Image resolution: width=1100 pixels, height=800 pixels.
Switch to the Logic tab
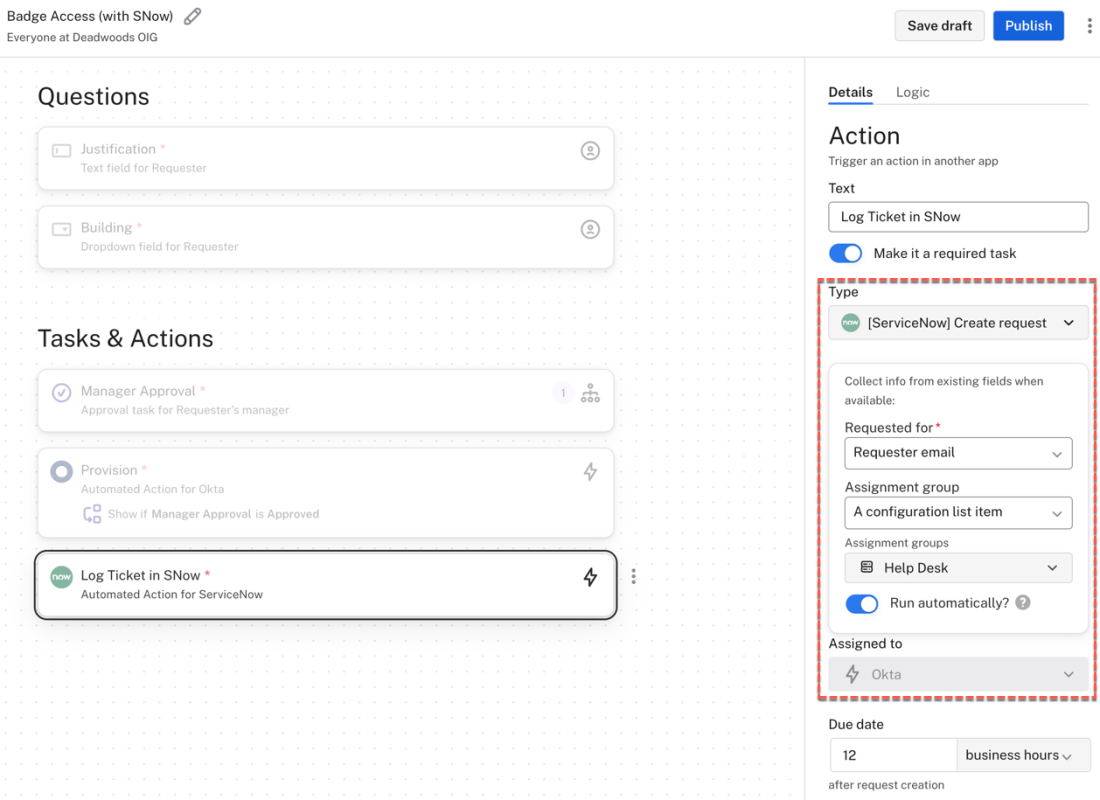tap(912, 92)
